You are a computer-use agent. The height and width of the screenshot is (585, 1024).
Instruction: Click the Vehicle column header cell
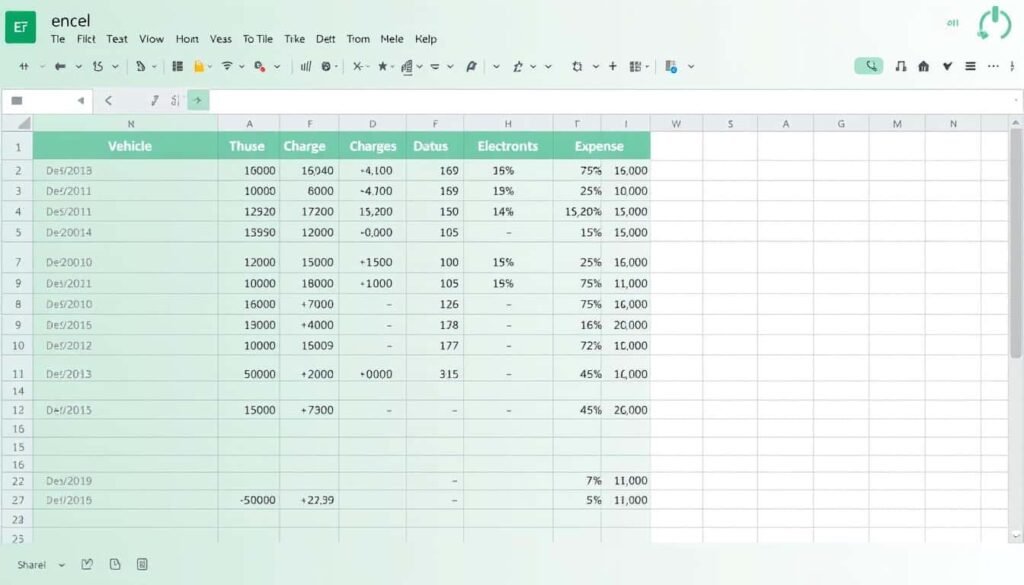(129, 146)
